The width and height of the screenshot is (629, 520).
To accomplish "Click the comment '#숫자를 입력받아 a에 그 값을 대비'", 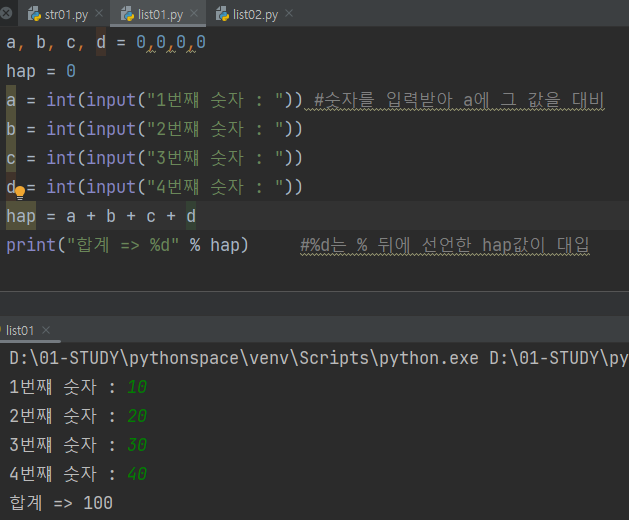I will pyautogui.click(x=459, y=100).
